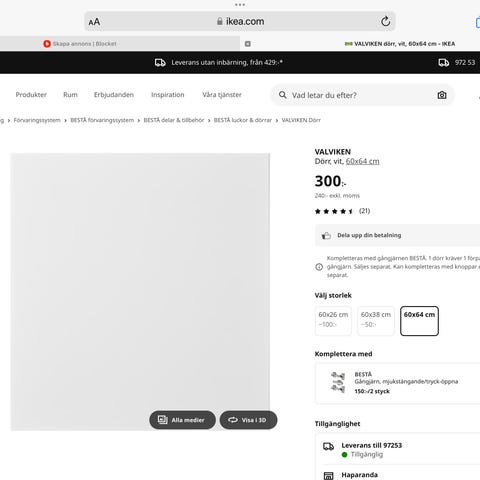Click the camera visual search icon

coord(442,95)
